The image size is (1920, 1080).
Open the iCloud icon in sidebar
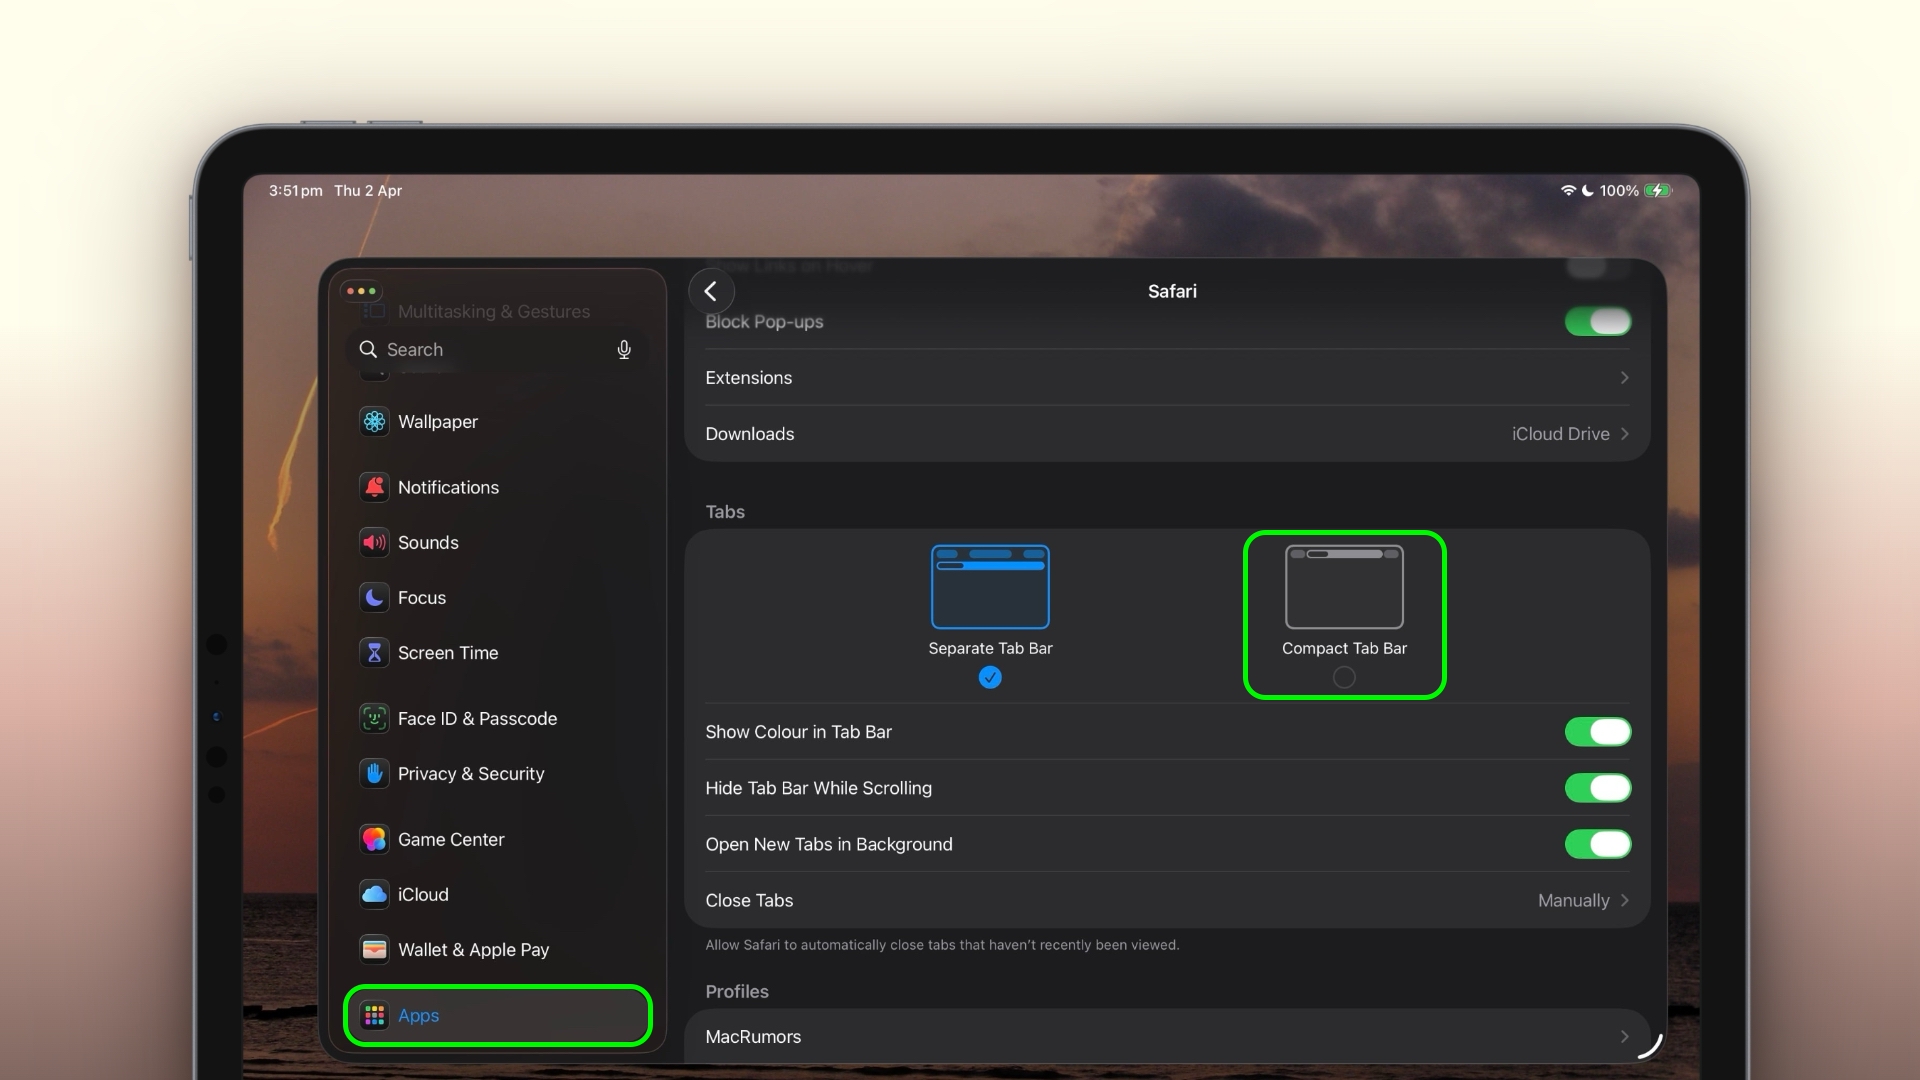[374, 894]
